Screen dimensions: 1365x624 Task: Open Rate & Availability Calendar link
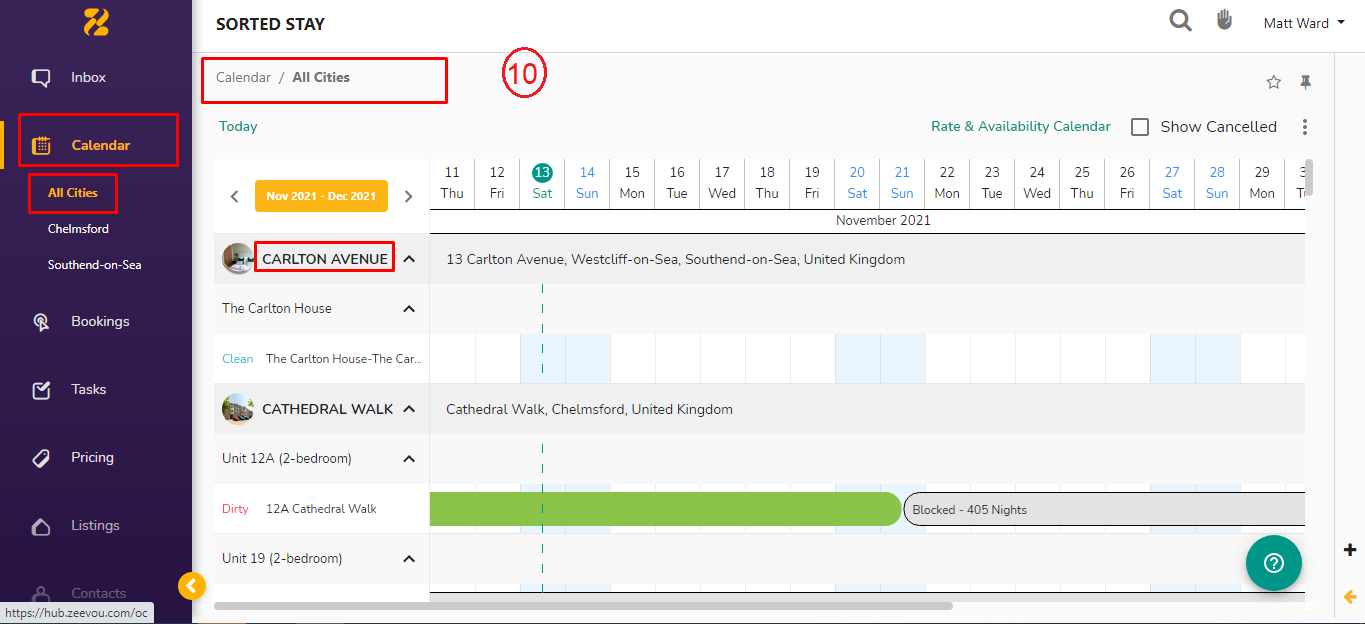[1021, 126]
